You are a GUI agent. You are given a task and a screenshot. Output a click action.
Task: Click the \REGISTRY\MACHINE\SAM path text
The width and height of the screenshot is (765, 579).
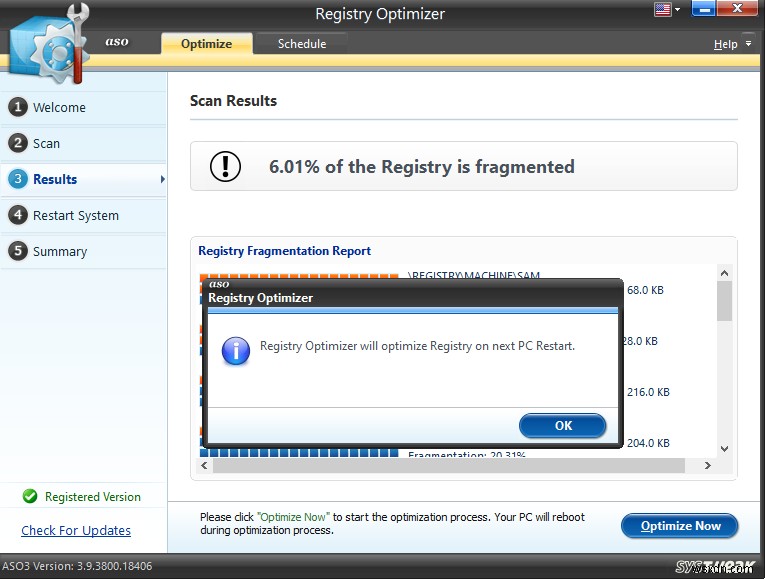coord(474,275)
